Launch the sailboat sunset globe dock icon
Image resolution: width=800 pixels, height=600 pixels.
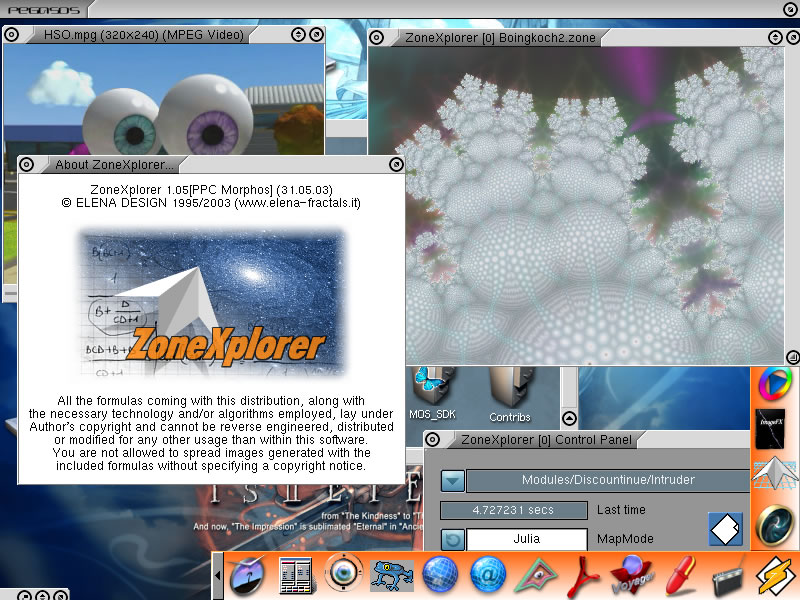pos(247,575)
